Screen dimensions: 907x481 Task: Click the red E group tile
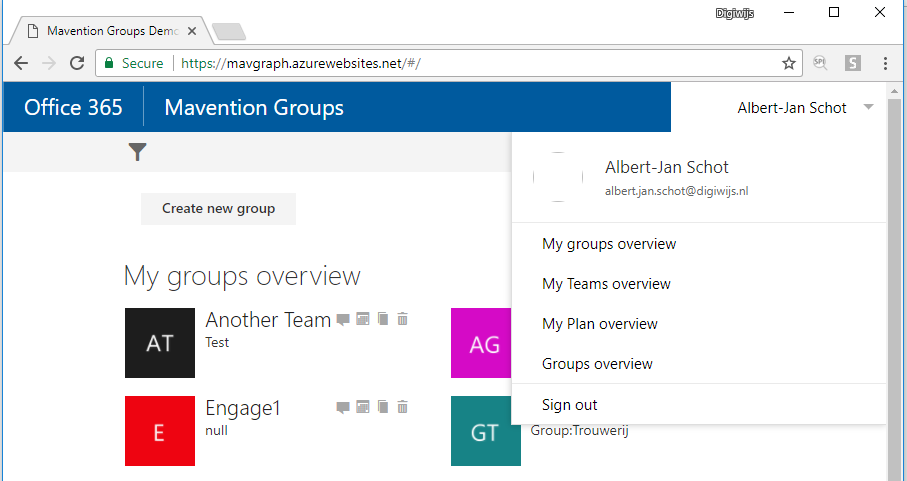[160, 431]
